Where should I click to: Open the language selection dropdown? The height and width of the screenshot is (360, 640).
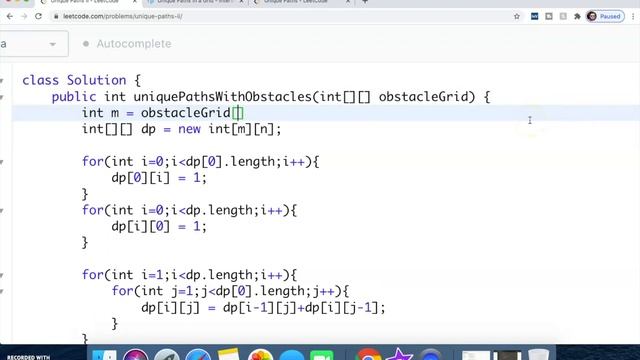coord(33,44)
